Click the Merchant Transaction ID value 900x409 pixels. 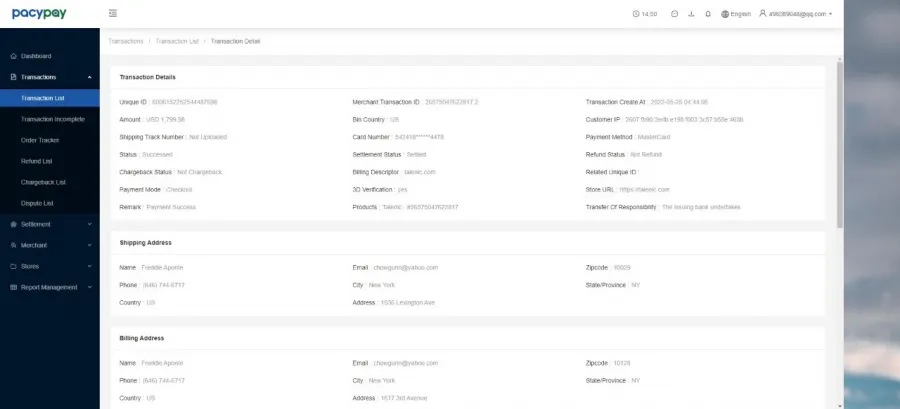click(451, 102)
